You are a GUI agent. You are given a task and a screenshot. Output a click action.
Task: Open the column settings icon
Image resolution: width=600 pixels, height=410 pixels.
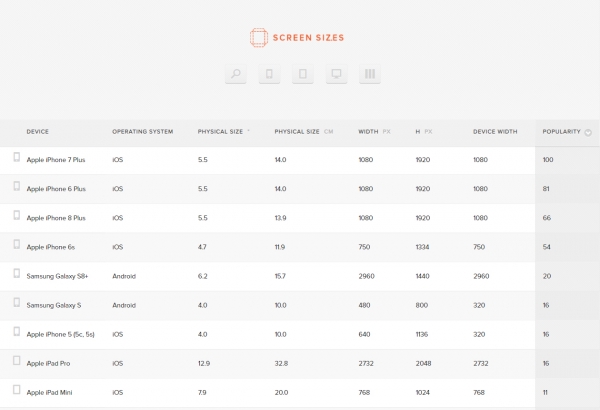370,74
